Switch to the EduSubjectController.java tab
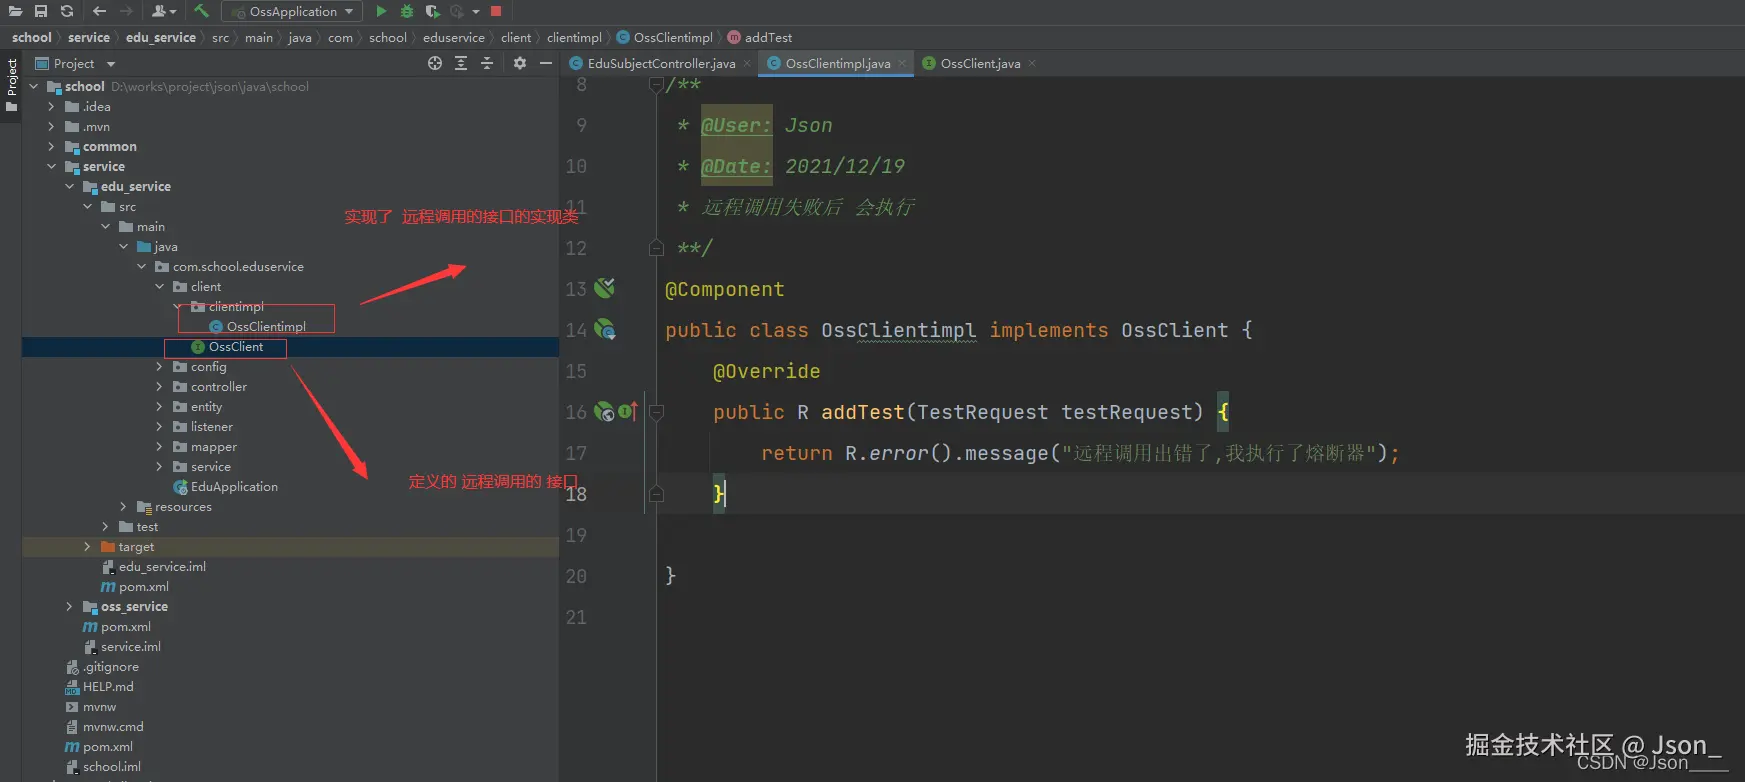Screen dimensions: 1745x782 (660, 63)
